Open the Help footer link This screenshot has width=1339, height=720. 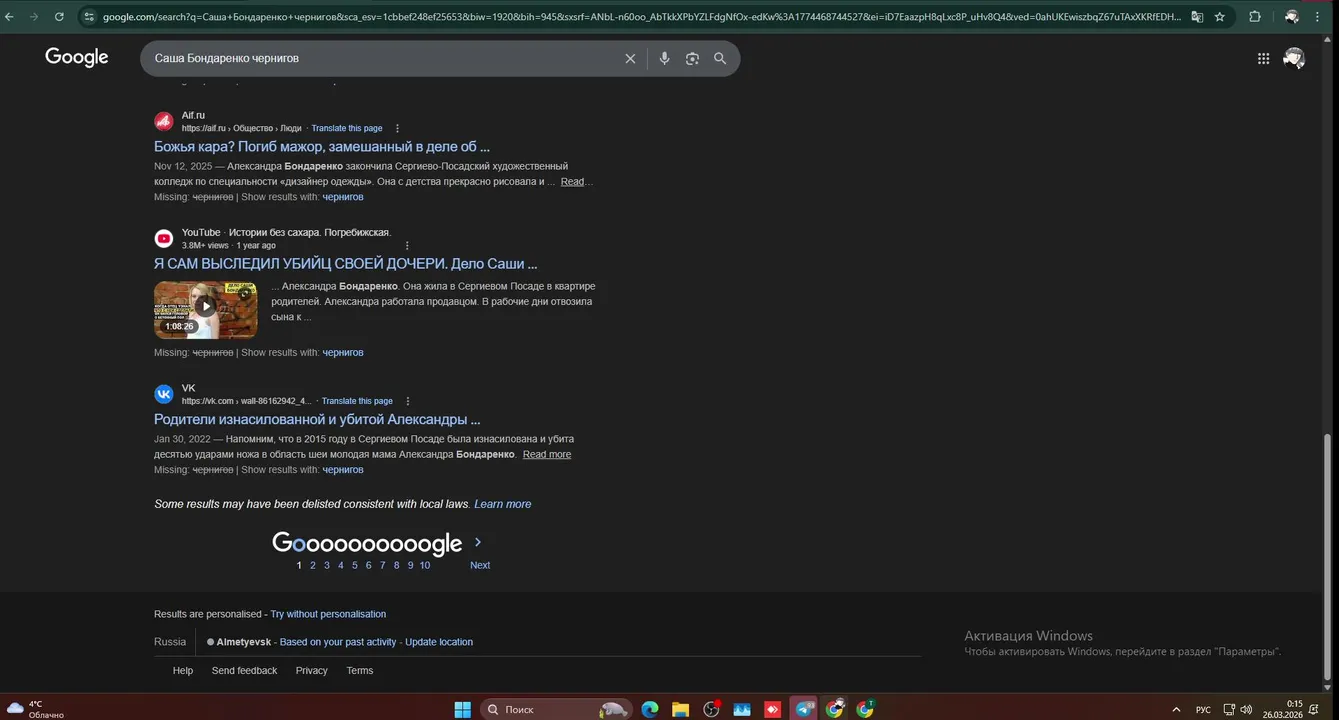183,670
